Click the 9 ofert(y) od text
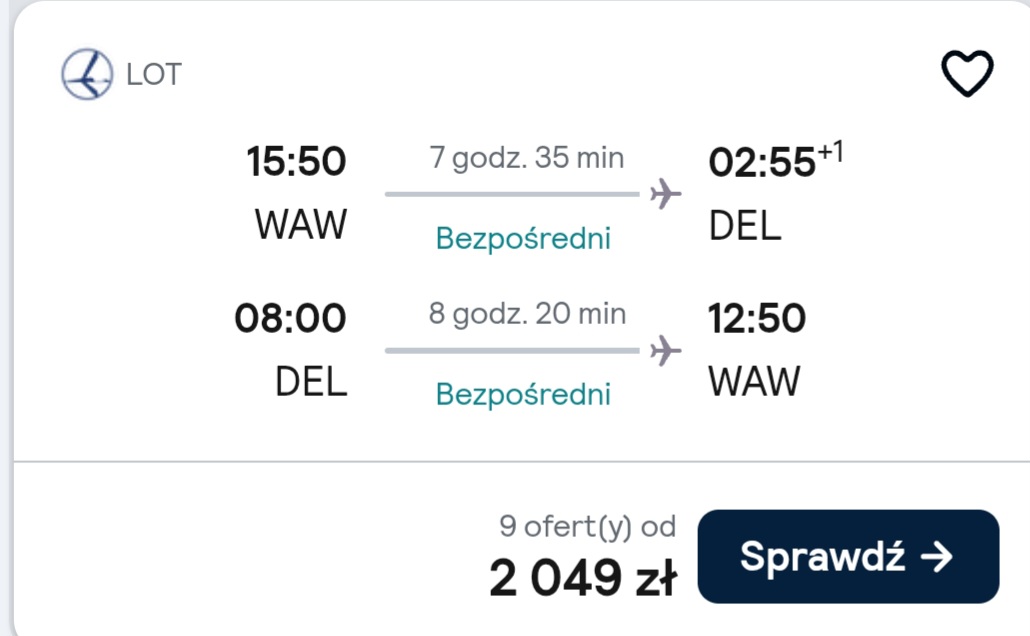The height and width of the screenshot is (636, 1030). 587,527
